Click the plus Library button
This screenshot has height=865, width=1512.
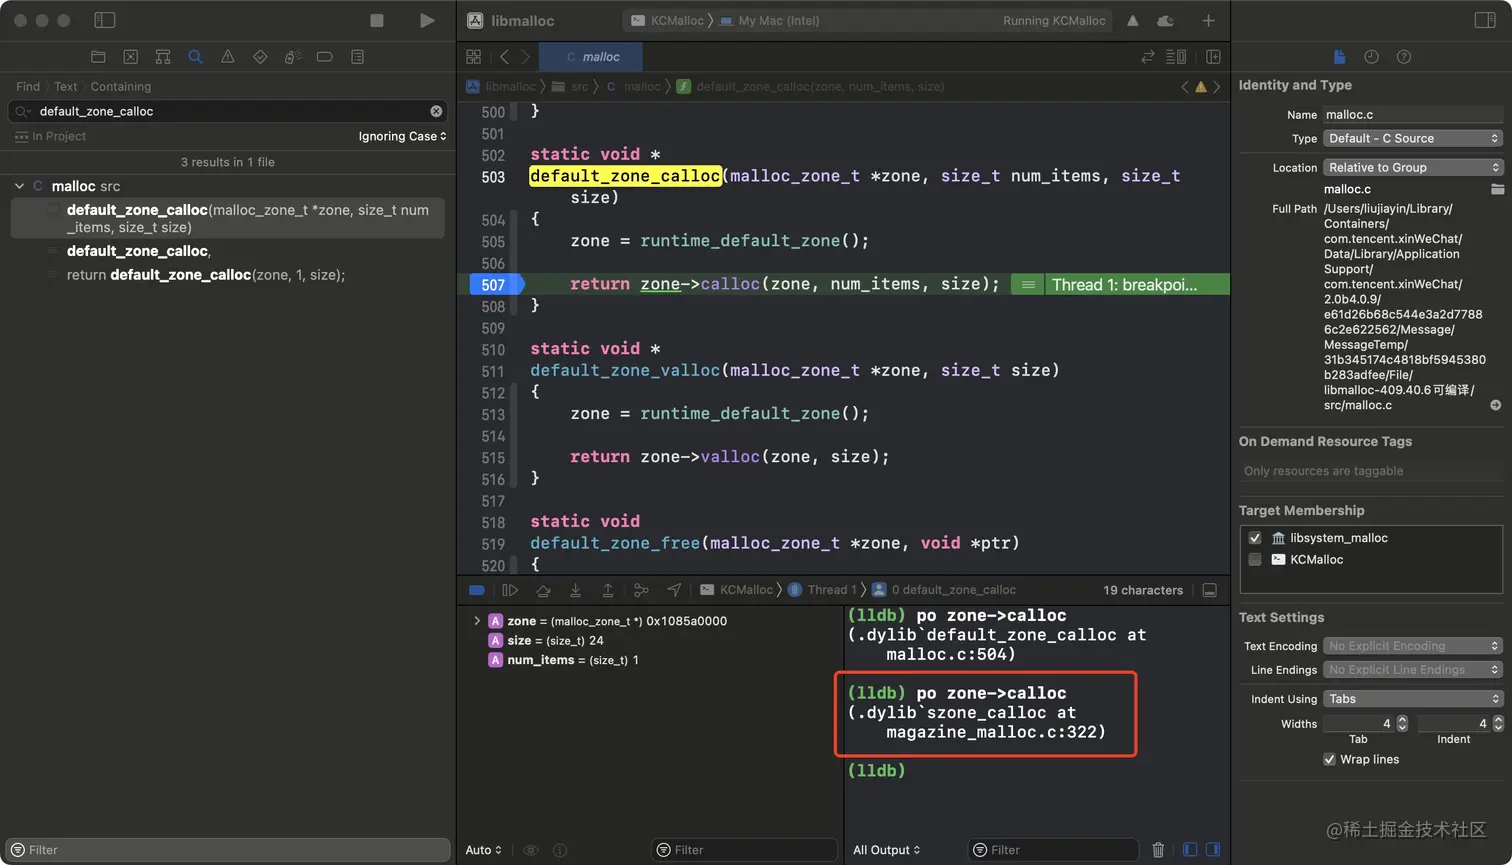[1208, 20]
